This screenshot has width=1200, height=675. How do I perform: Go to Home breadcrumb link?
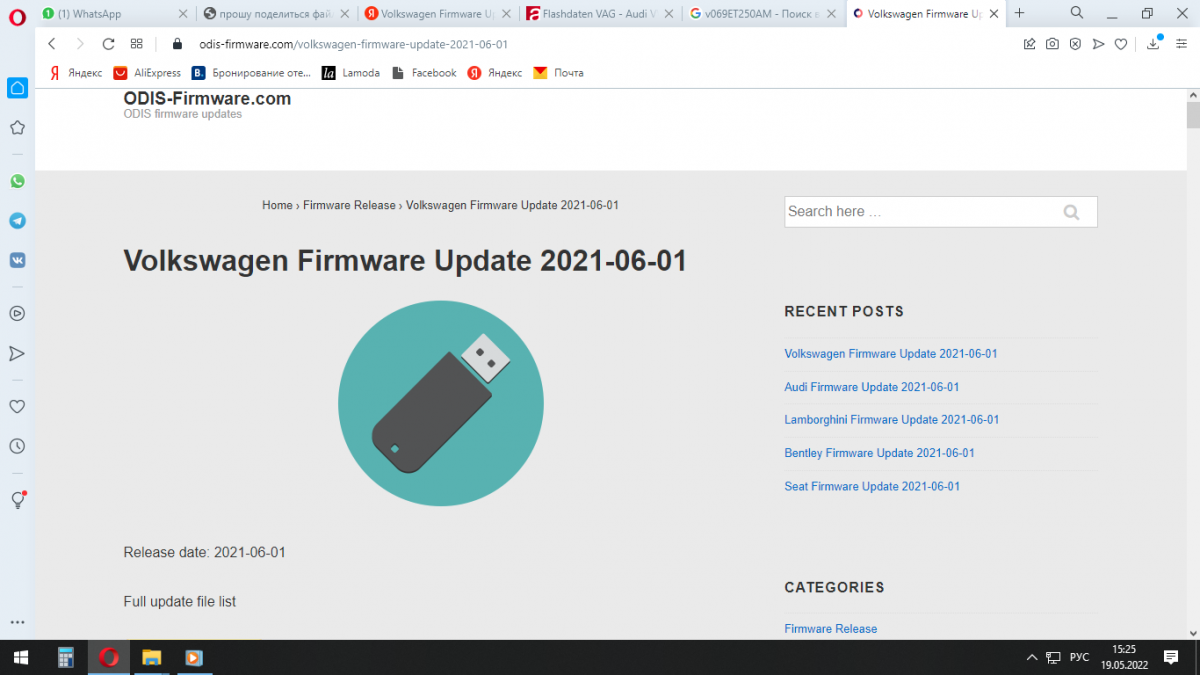click(x=277, y=205)
